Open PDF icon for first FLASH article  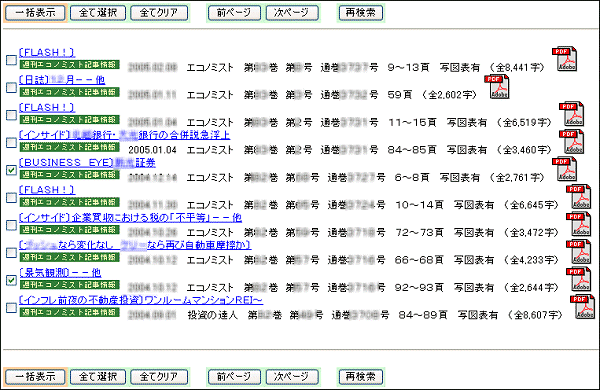pos(564,59)
